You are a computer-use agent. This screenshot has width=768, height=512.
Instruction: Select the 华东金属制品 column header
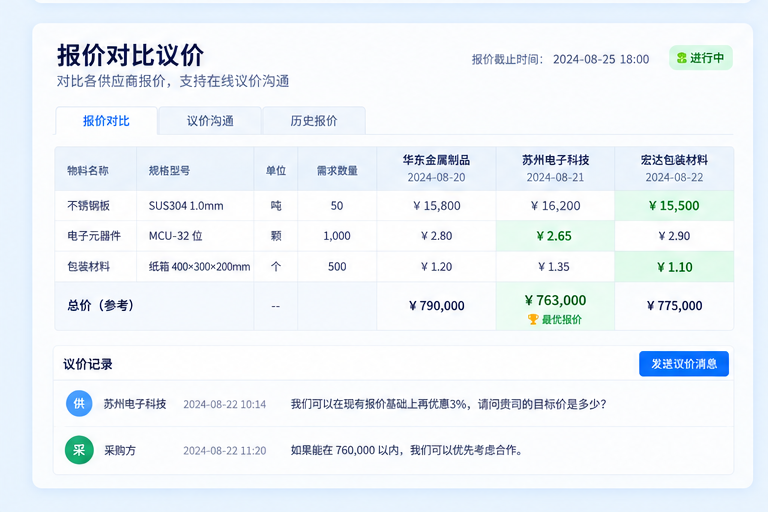pos(436,169)
